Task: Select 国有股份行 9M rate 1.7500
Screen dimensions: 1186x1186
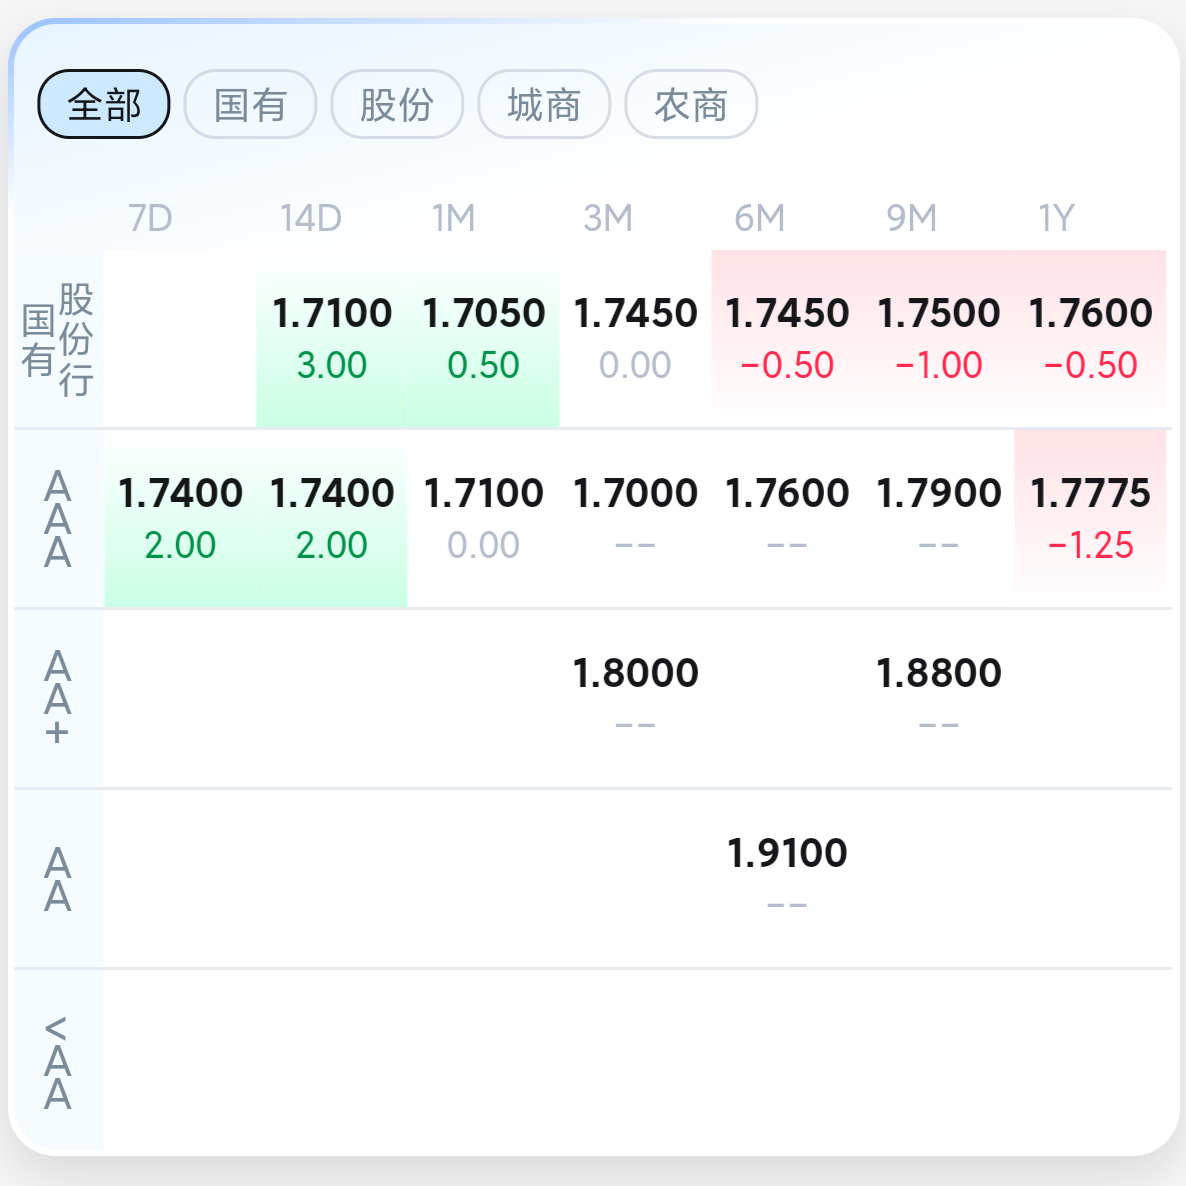Action: (938, 338)
